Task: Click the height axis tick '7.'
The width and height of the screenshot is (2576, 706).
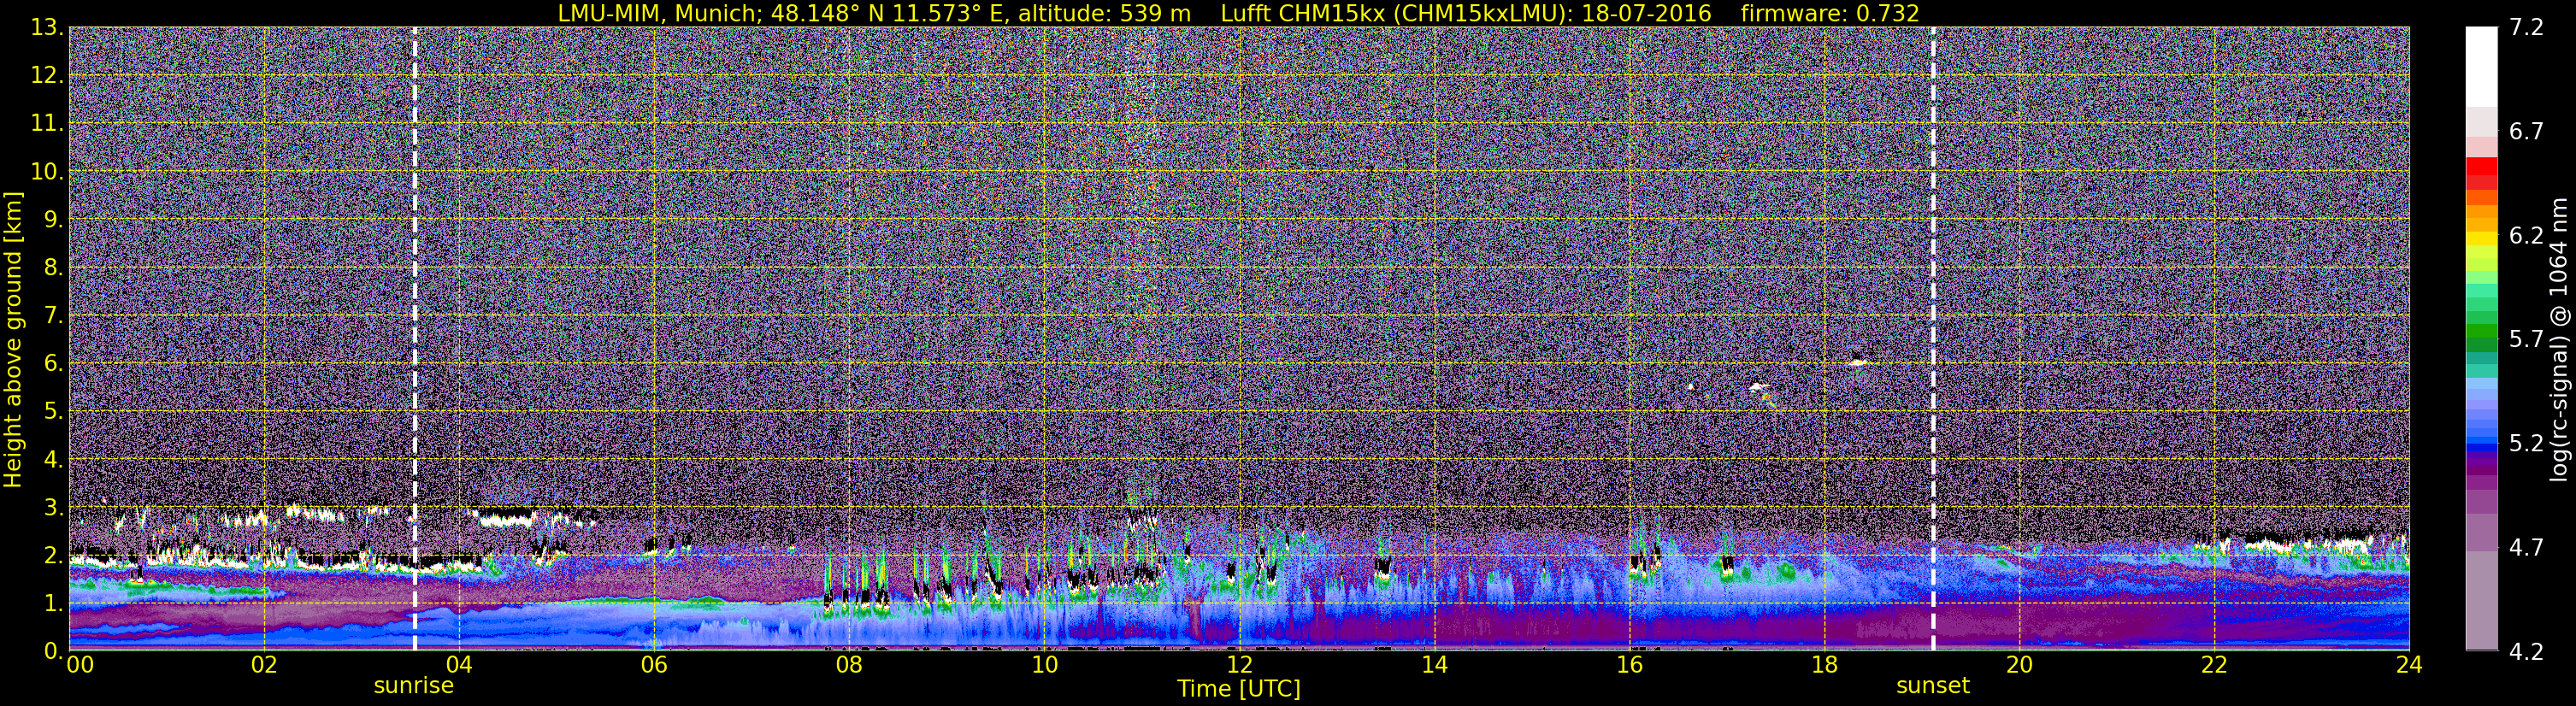Action: [x=54, y=315]
